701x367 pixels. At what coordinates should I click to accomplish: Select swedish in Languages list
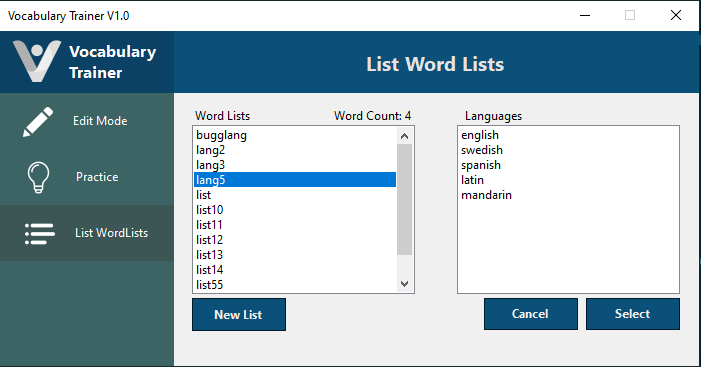[568, 150]
